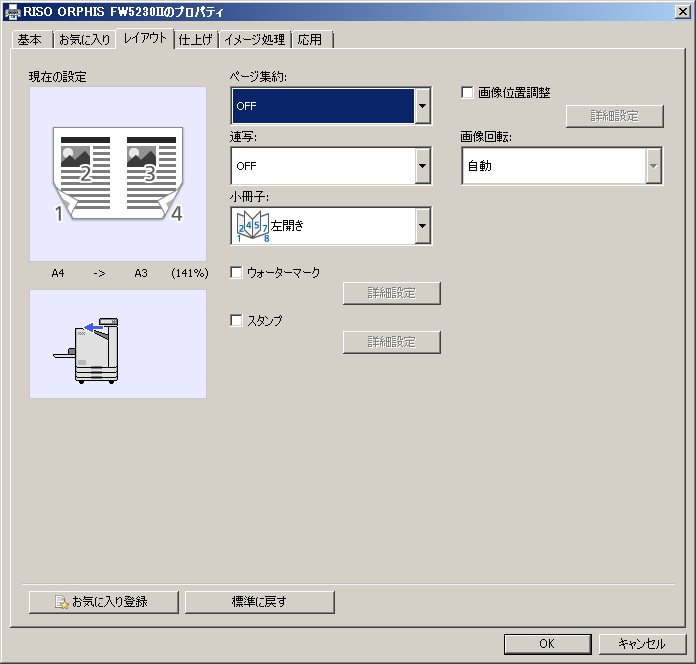Click the printer icon in title bar
696x664 pixels.
[x=12, y=12]
